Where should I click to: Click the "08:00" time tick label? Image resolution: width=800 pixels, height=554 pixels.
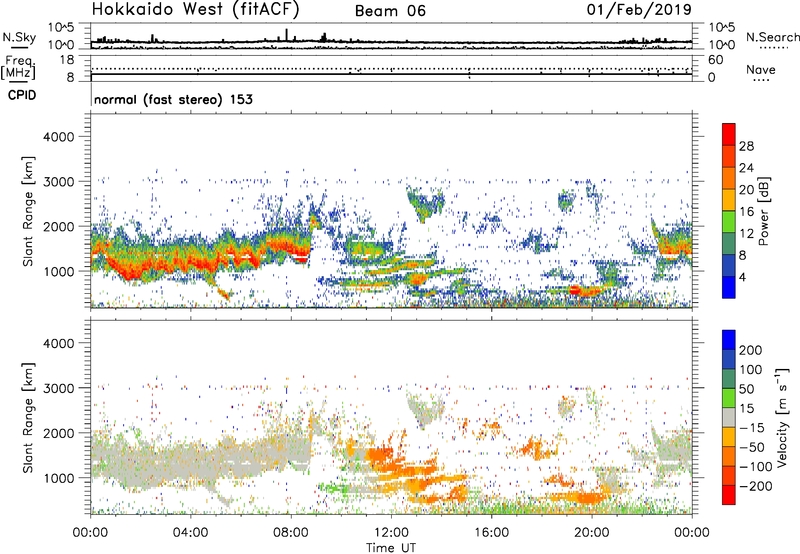(291, 533)
